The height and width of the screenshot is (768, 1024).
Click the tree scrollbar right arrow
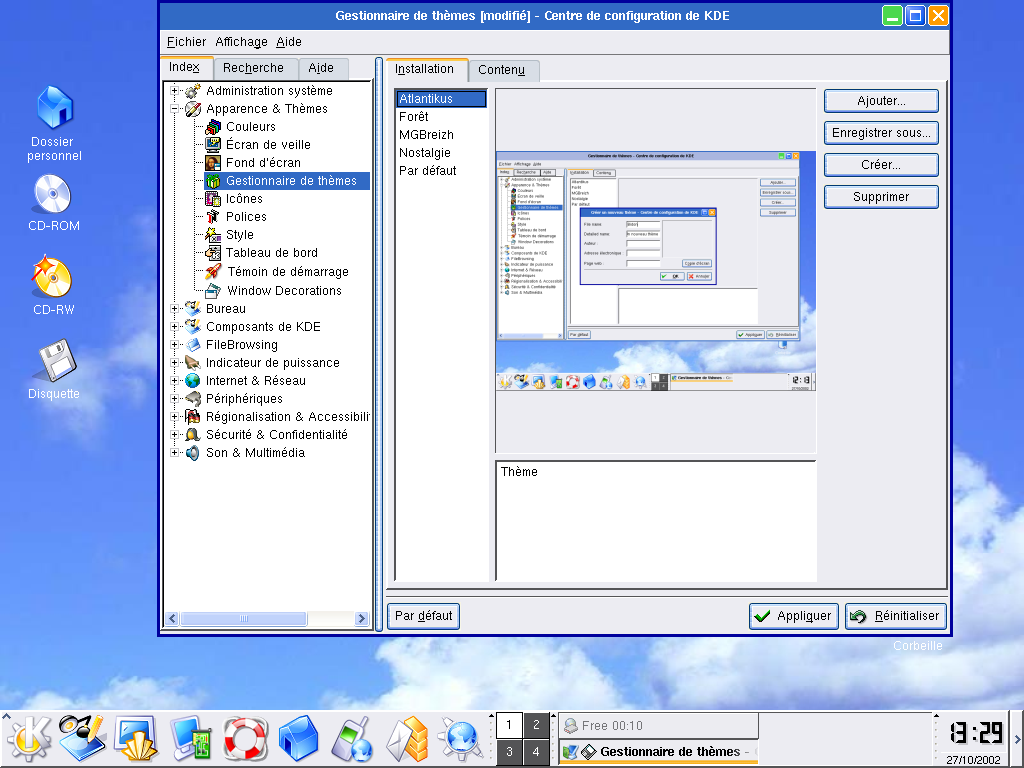(361, 618)
